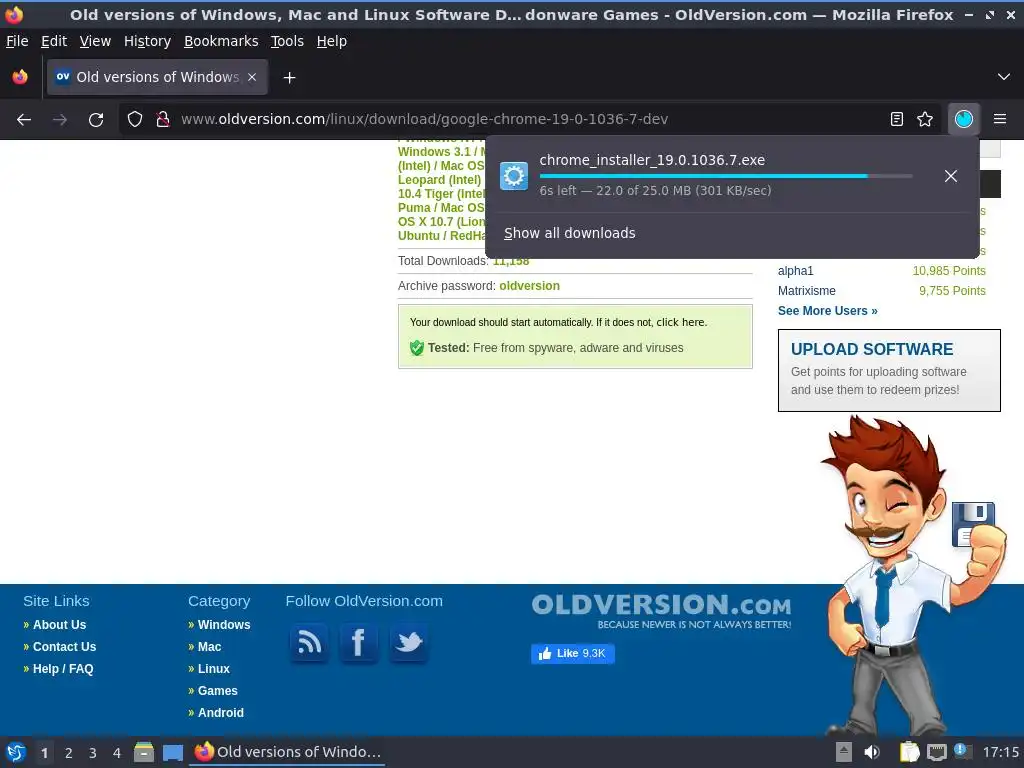Switch to workspace 4 in taskbar

[117, 753]
